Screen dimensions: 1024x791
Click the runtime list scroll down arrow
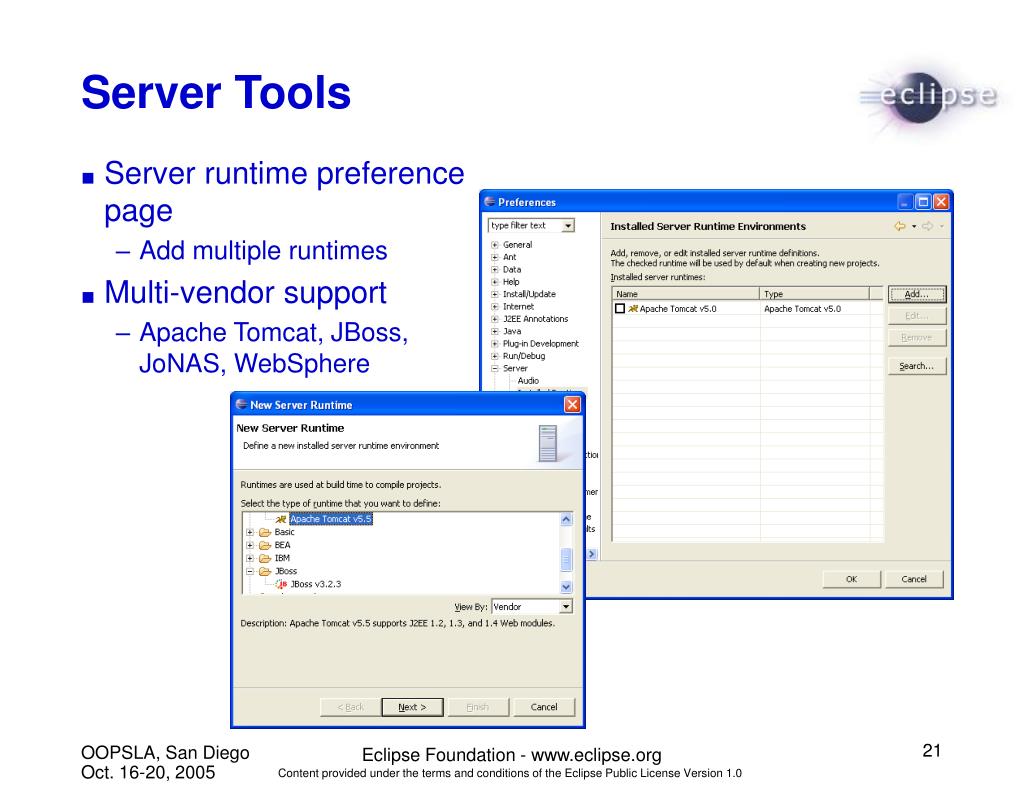click(566, 587)
